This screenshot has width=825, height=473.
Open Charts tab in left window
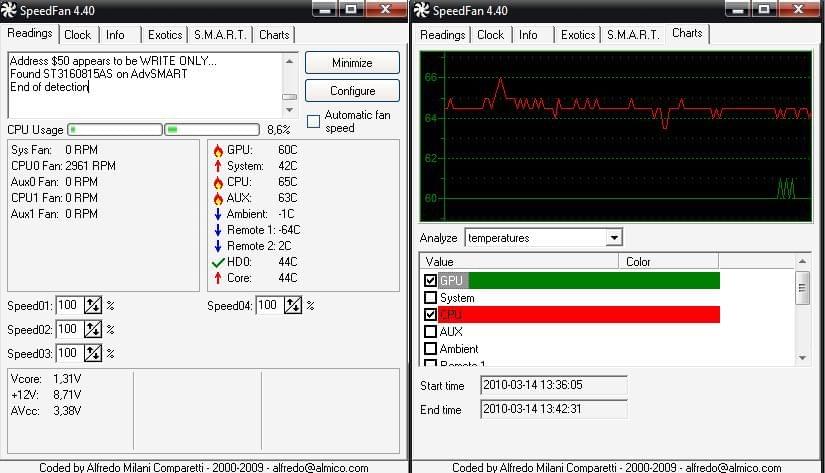coord(274,35)
